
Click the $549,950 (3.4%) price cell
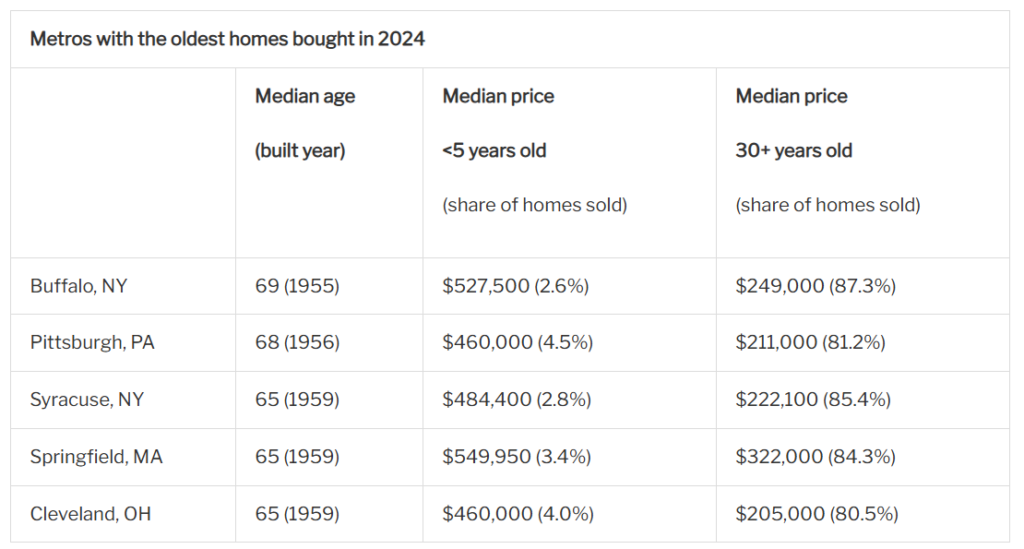tap(516, 457)
